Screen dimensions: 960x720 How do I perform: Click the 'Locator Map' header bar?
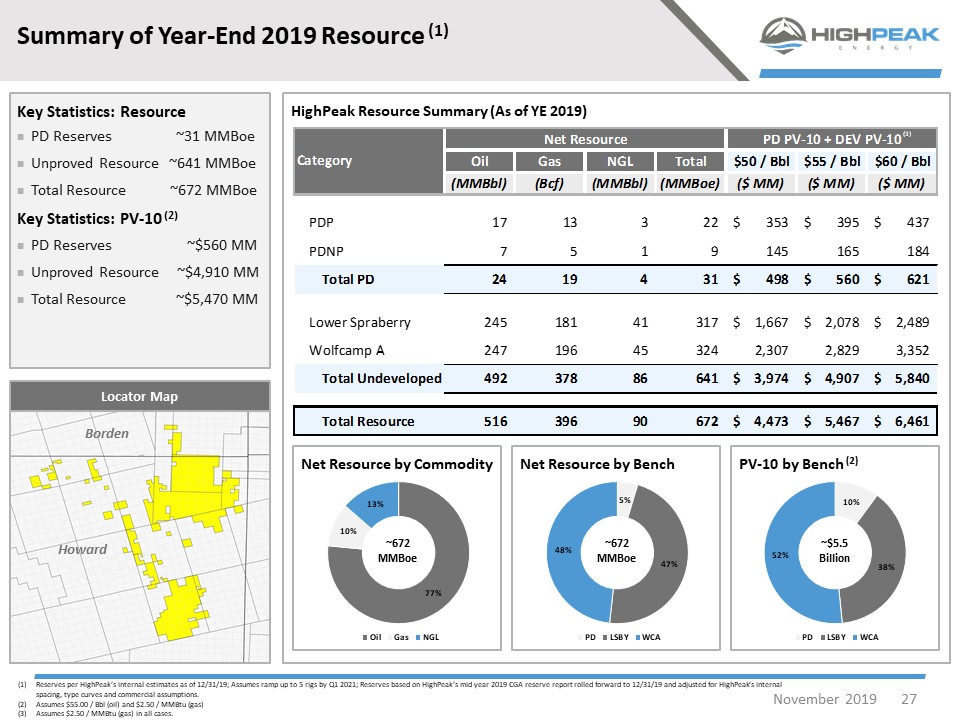(x=140, y=396)
